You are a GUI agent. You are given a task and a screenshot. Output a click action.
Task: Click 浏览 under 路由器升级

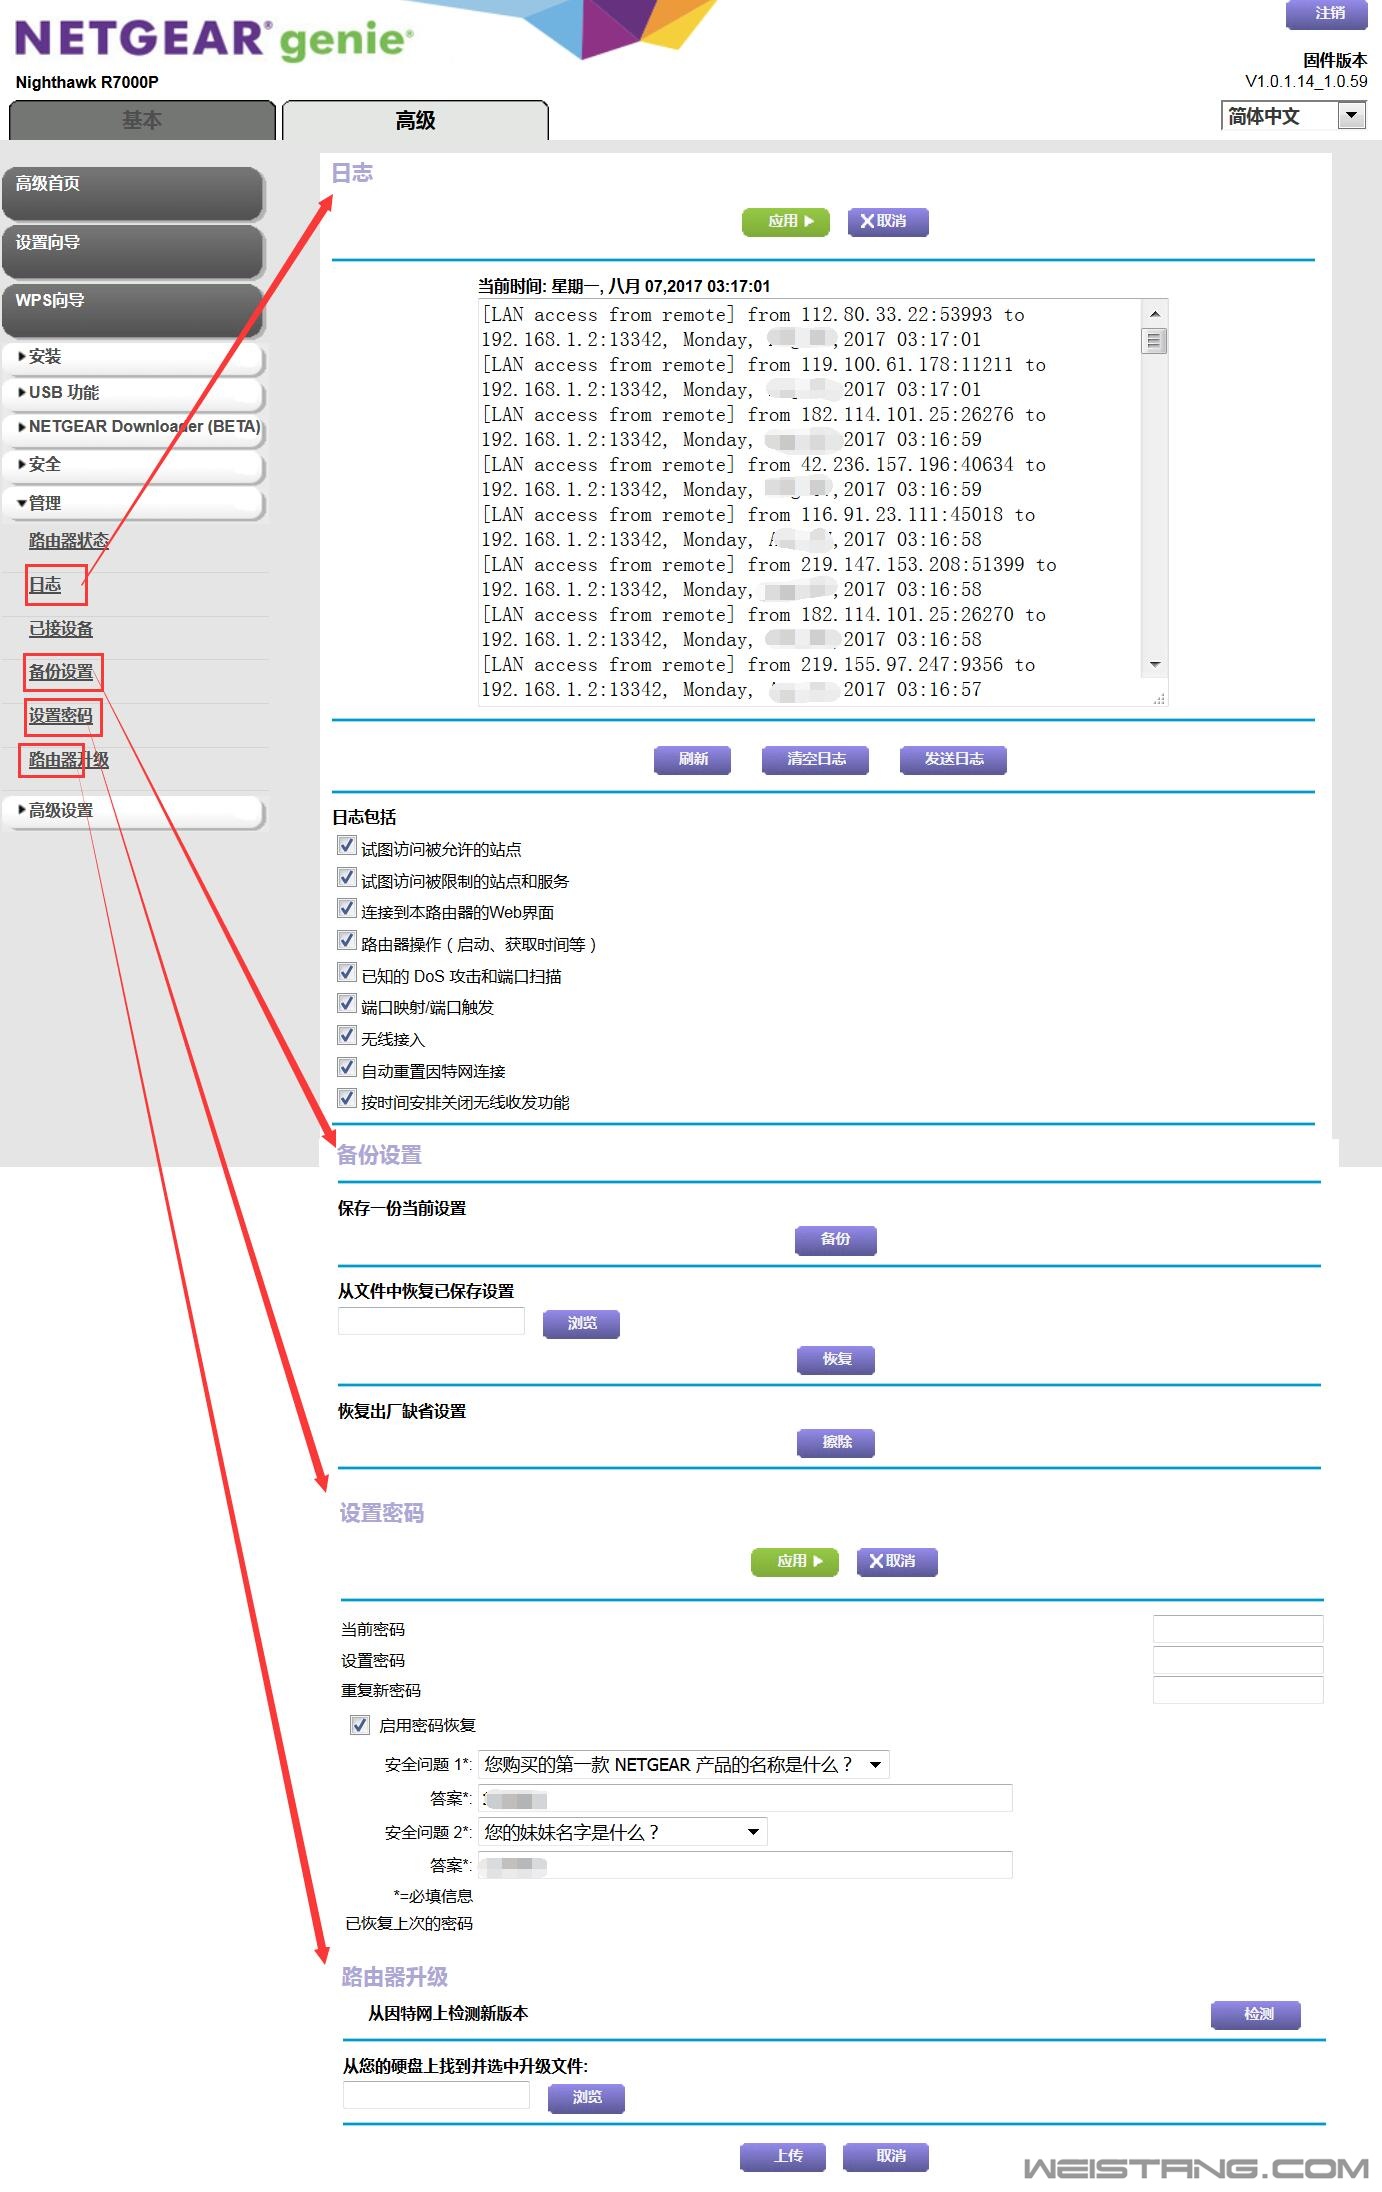point(586,2099)
